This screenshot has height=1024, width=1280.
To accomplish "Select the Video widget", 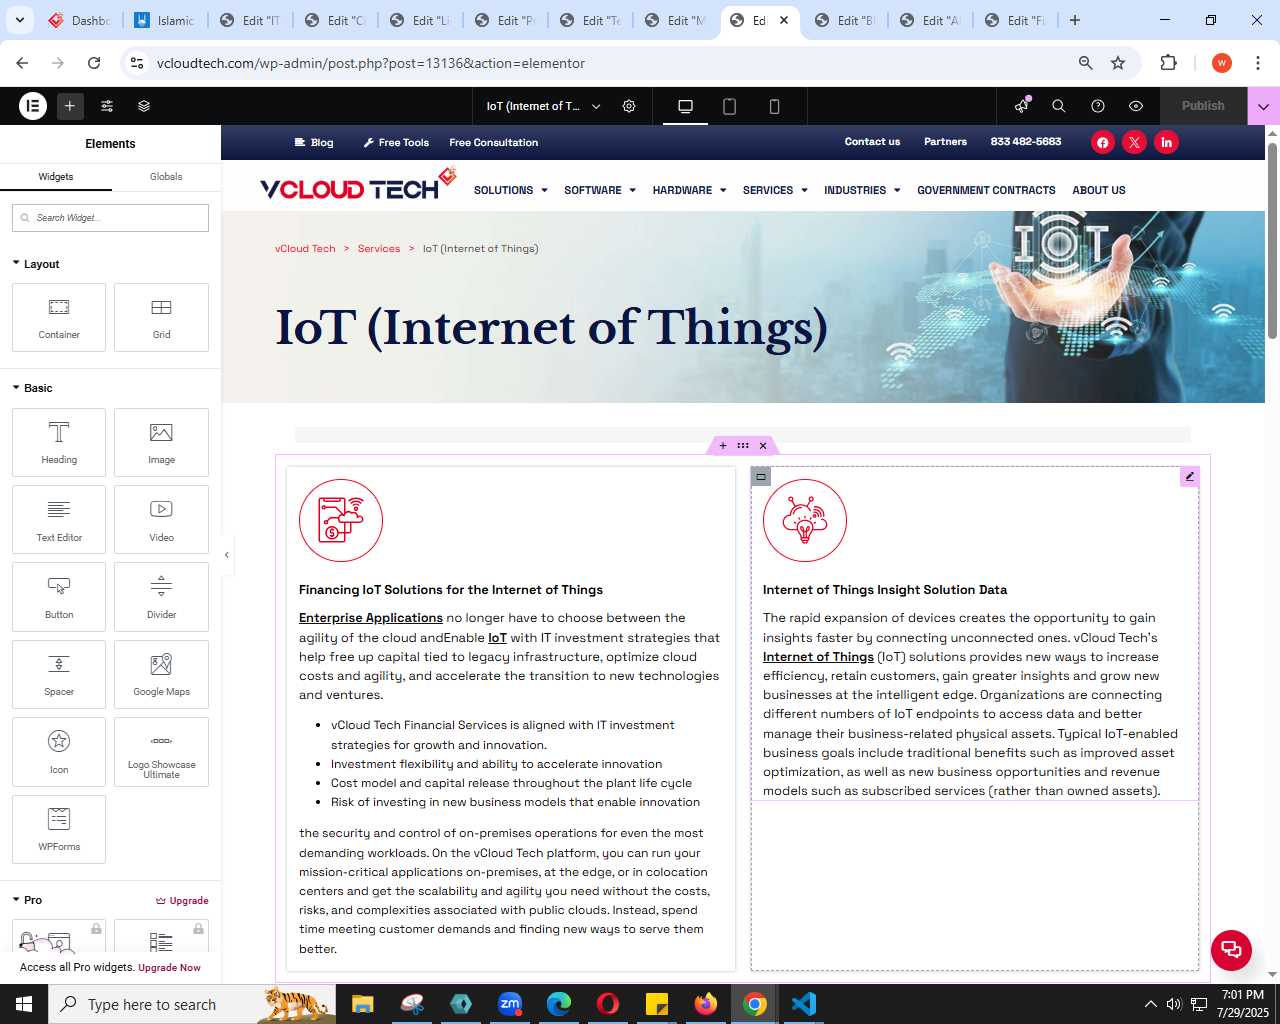I will [161, 520].
